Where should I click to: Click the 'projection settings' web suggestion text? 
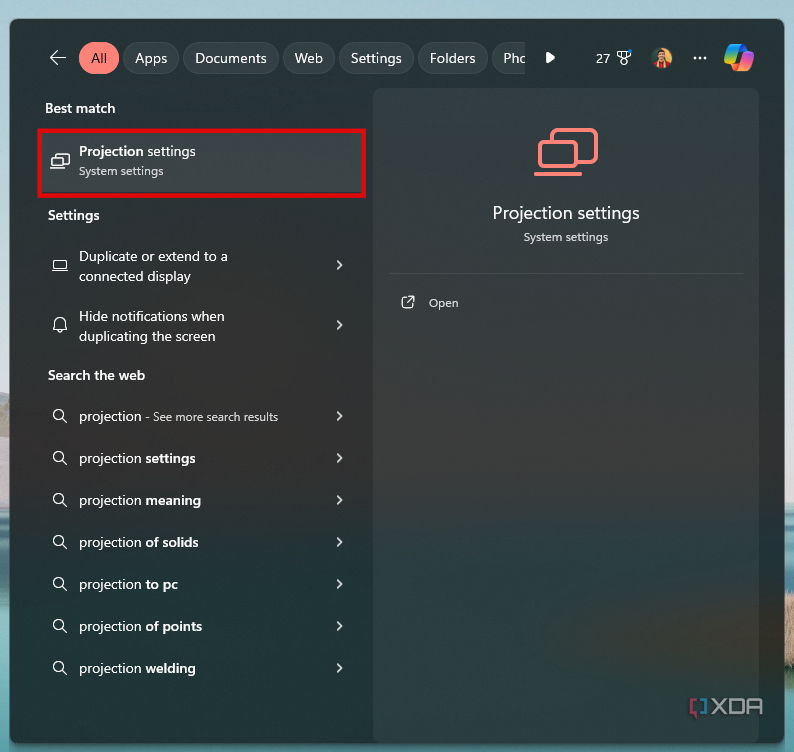click(137, 458)
